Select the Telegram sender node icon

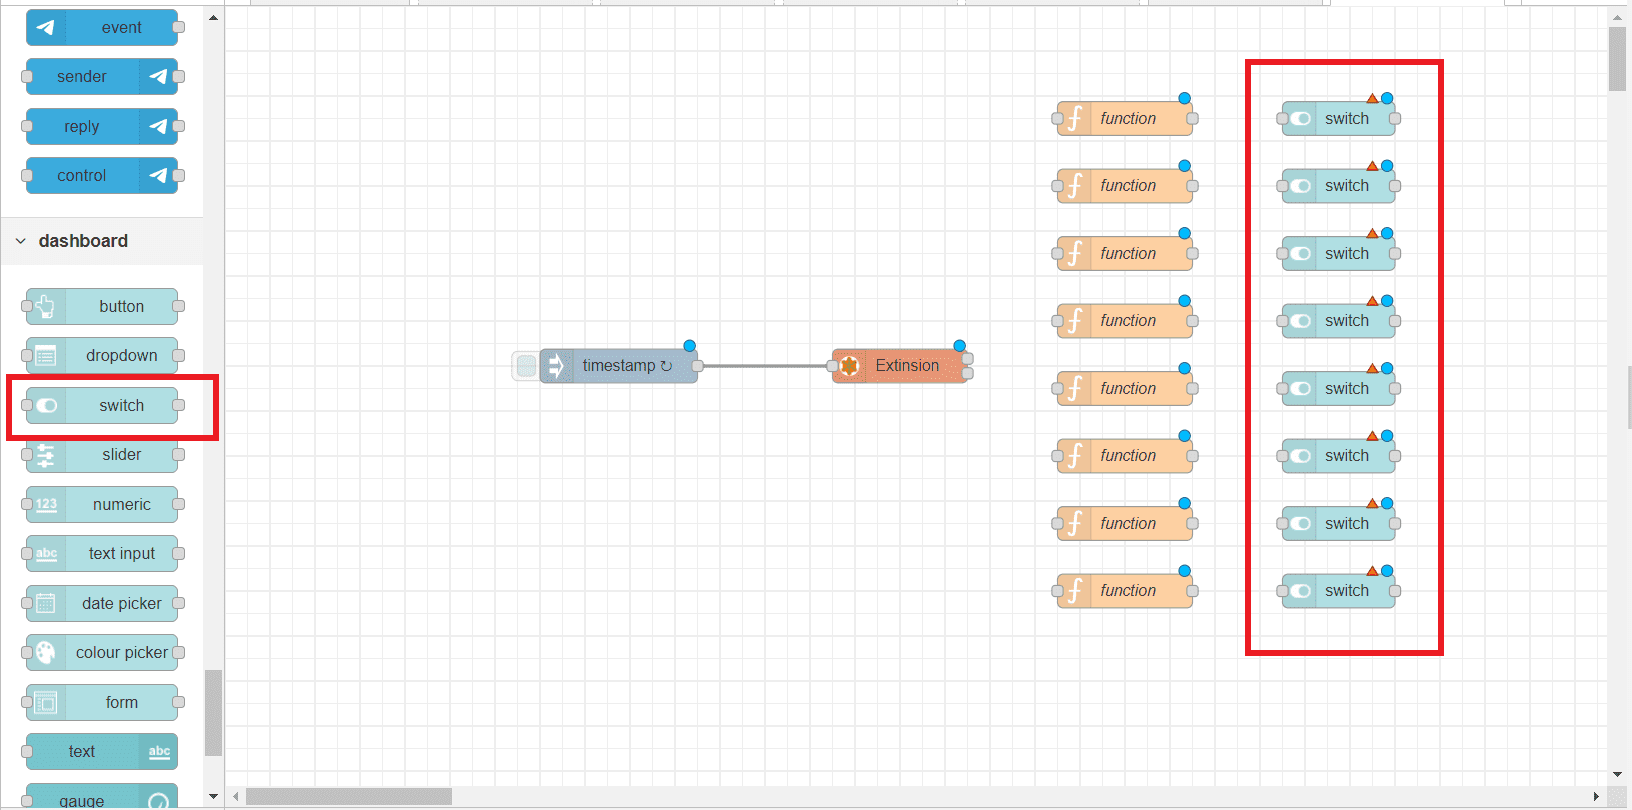coord(158,77)
